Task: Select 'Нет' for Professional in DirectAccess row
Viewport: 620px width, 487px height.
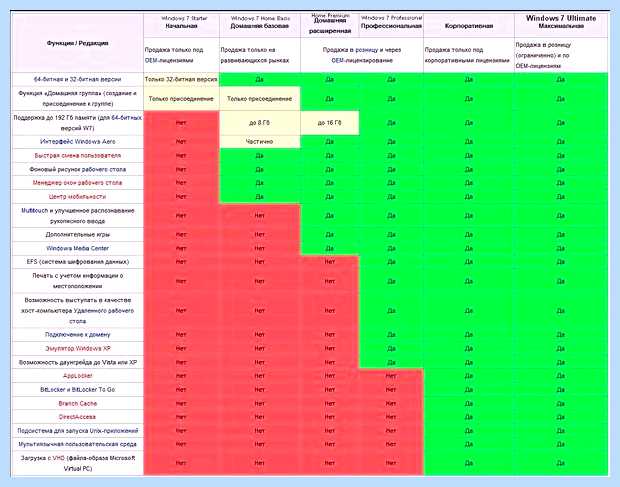Action: pos(391,417)
